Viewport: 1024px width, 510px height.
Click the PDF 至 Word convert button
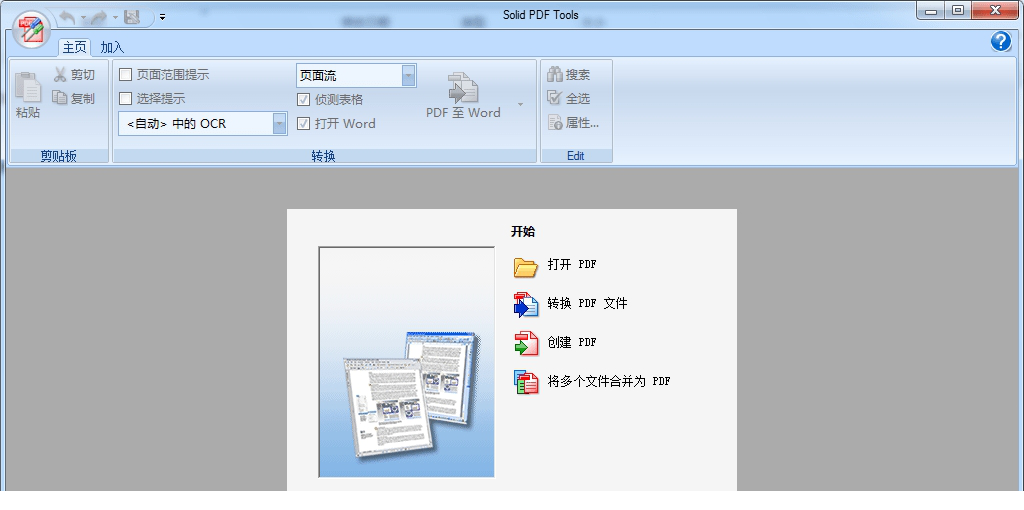[x=463, y=95]
